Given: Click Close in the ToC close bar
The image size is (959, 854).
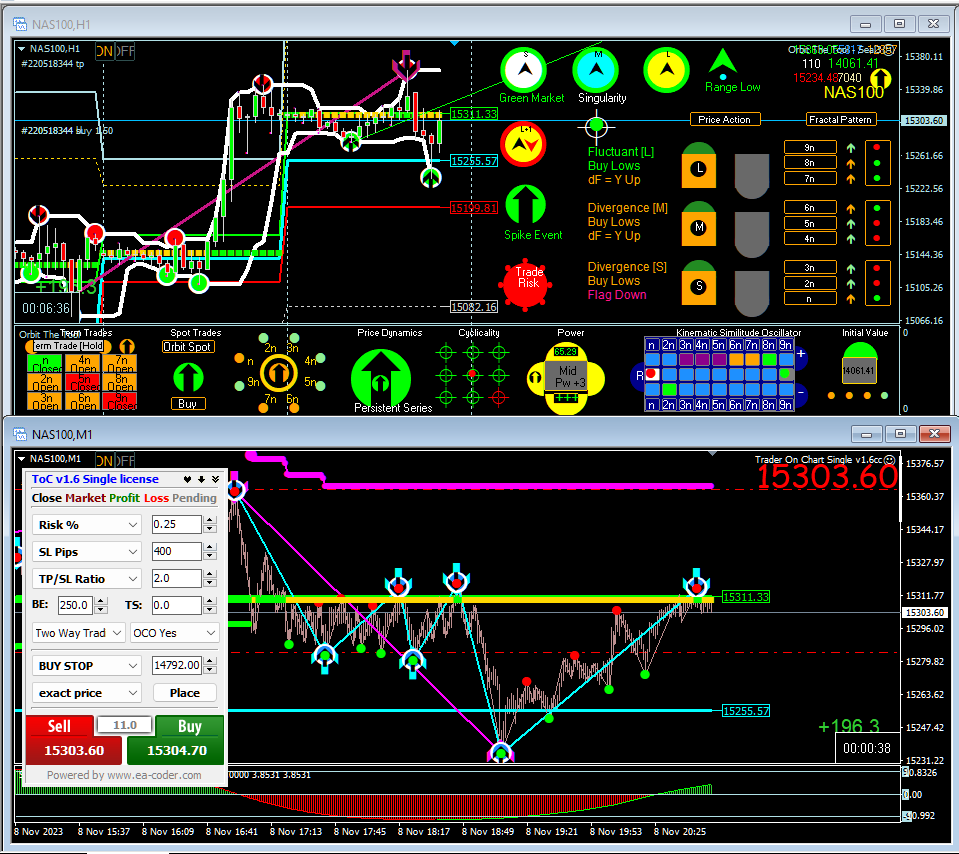Looking at the screenshot, I should (x=46, y=498).
